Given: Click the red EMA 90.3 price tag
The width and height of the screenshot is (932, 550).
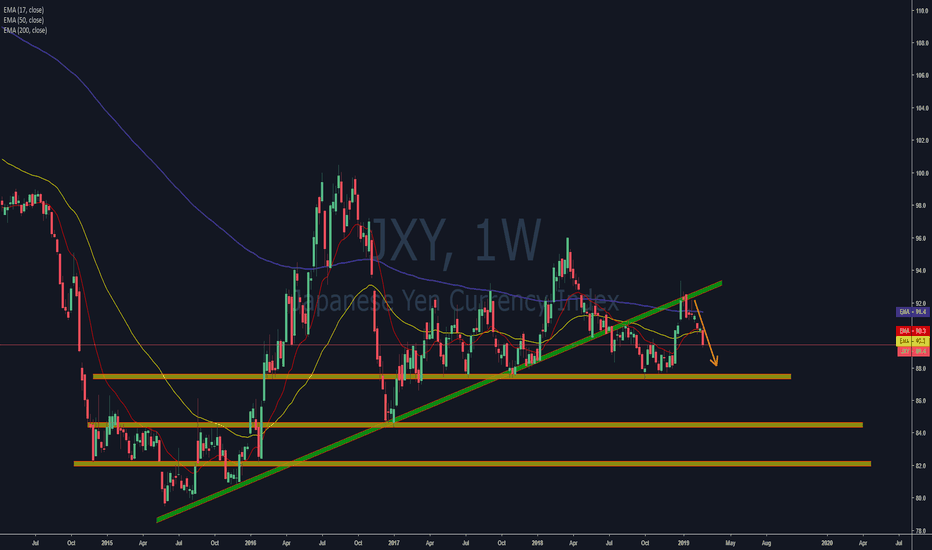Looking at the screenshot, I should [x=912, y=331].
